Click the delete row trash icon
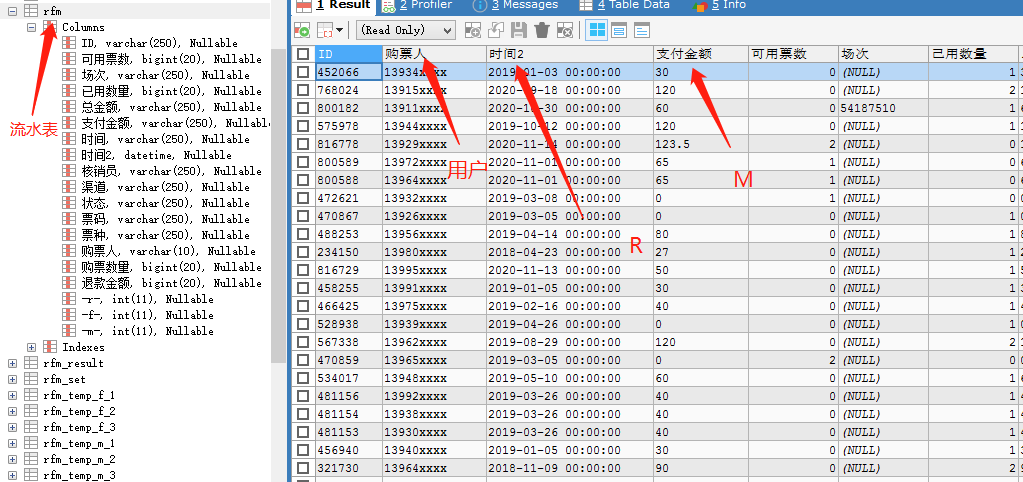 coord(541,30)
